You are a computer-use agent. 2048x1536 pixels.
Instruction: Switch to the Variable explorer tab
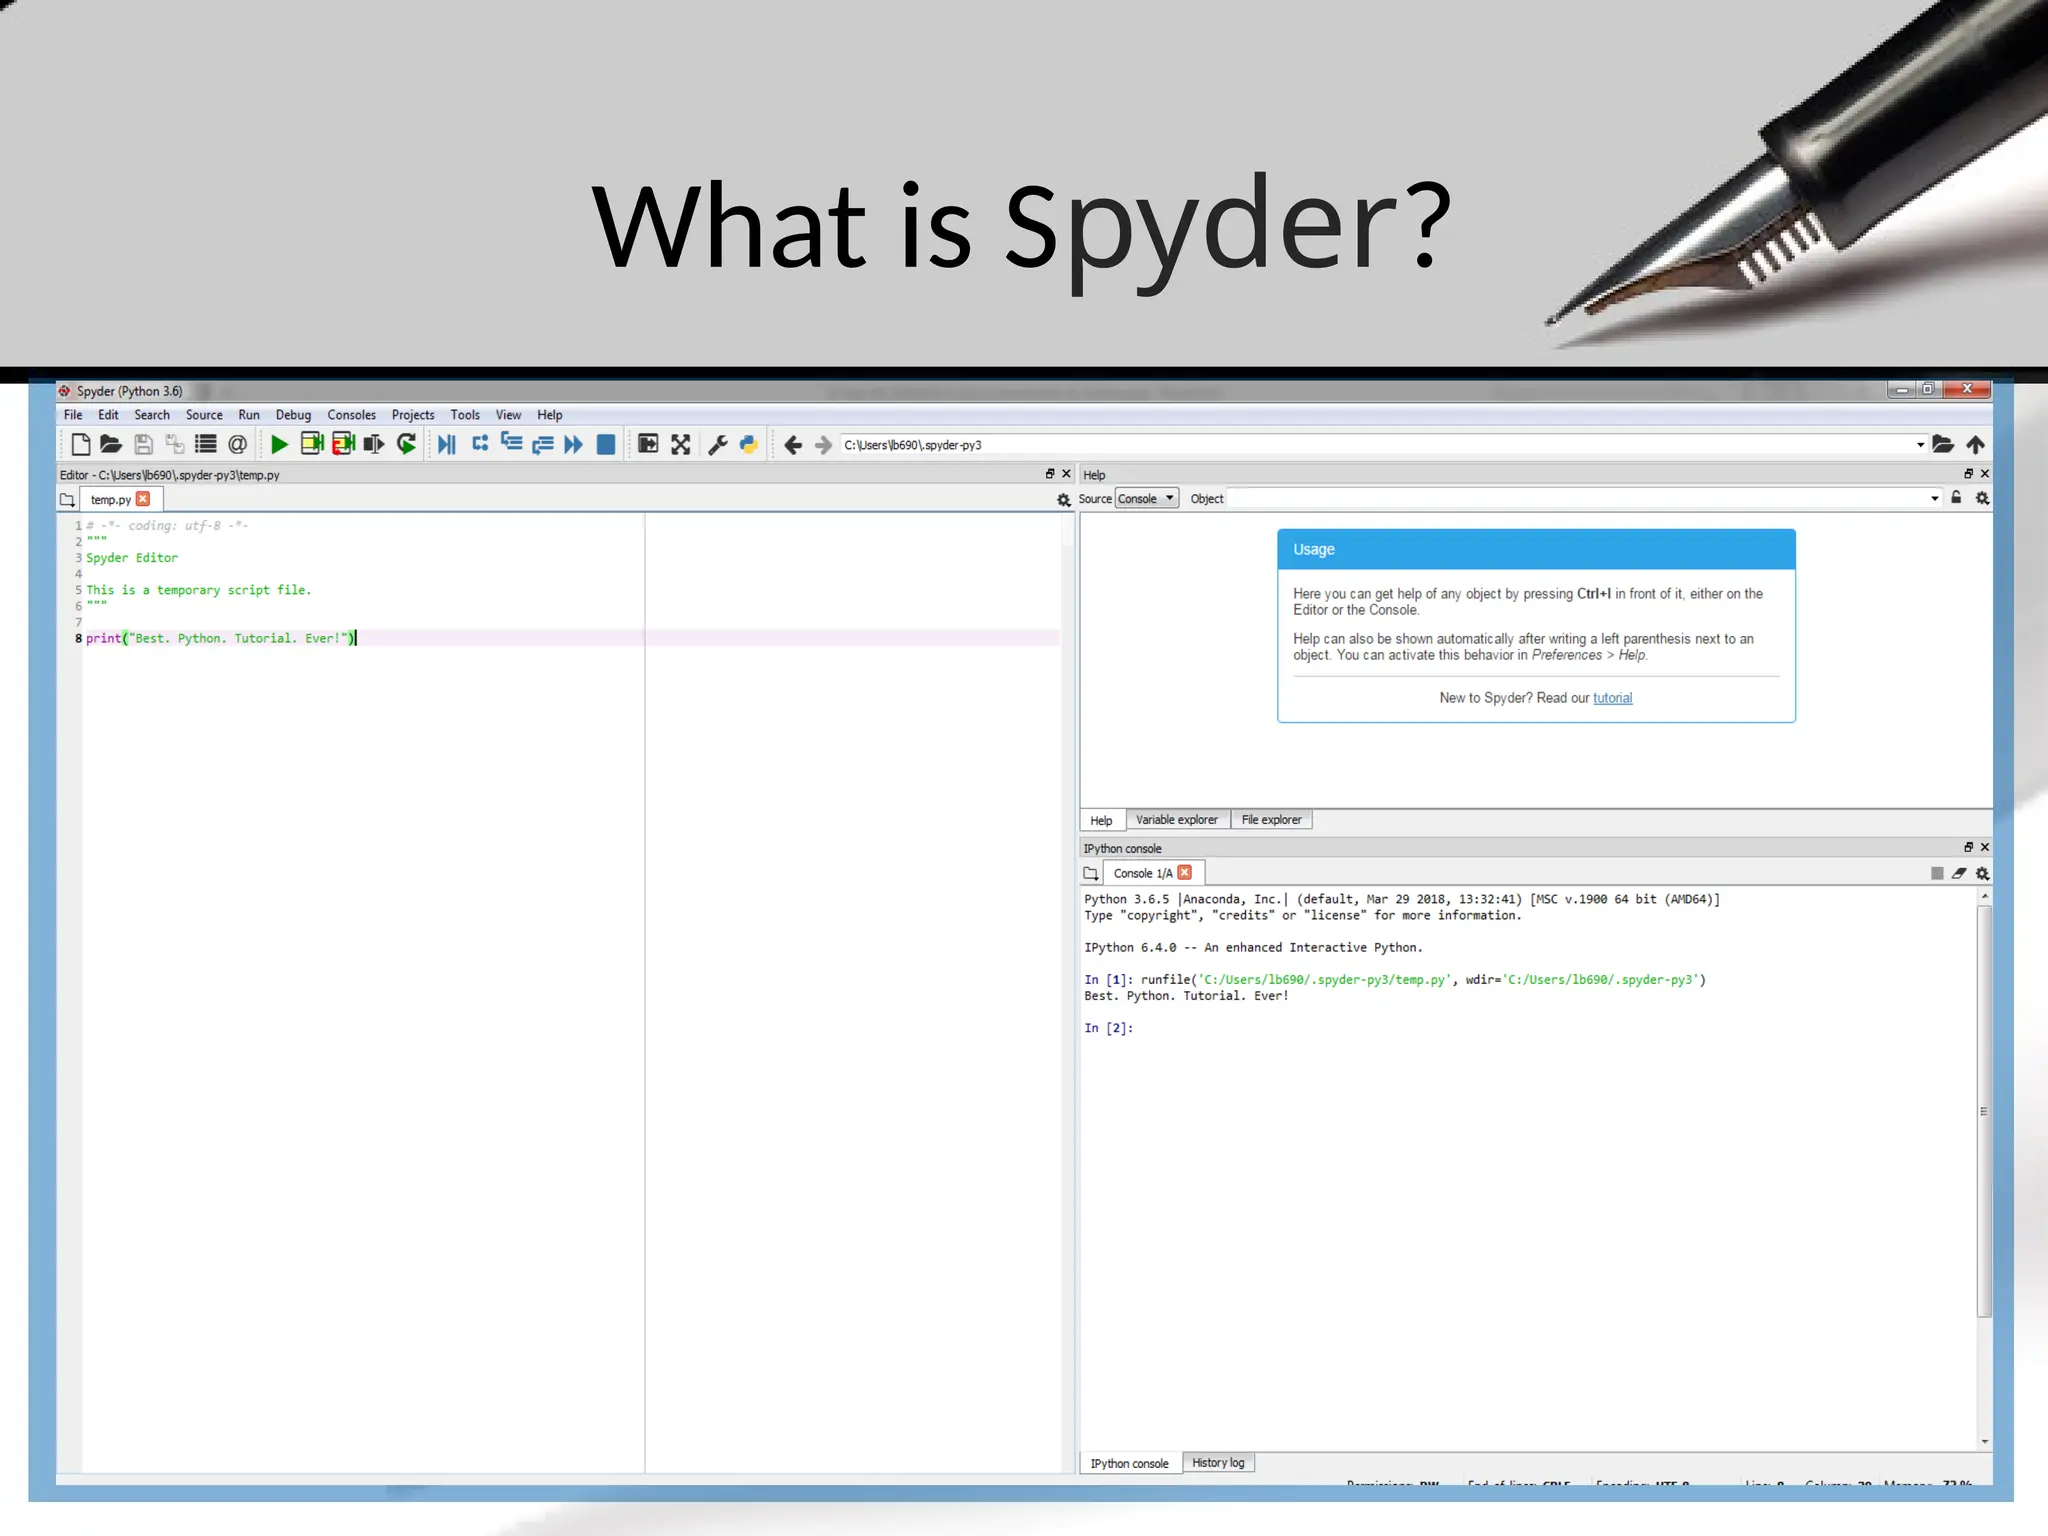click(1177, 820)
